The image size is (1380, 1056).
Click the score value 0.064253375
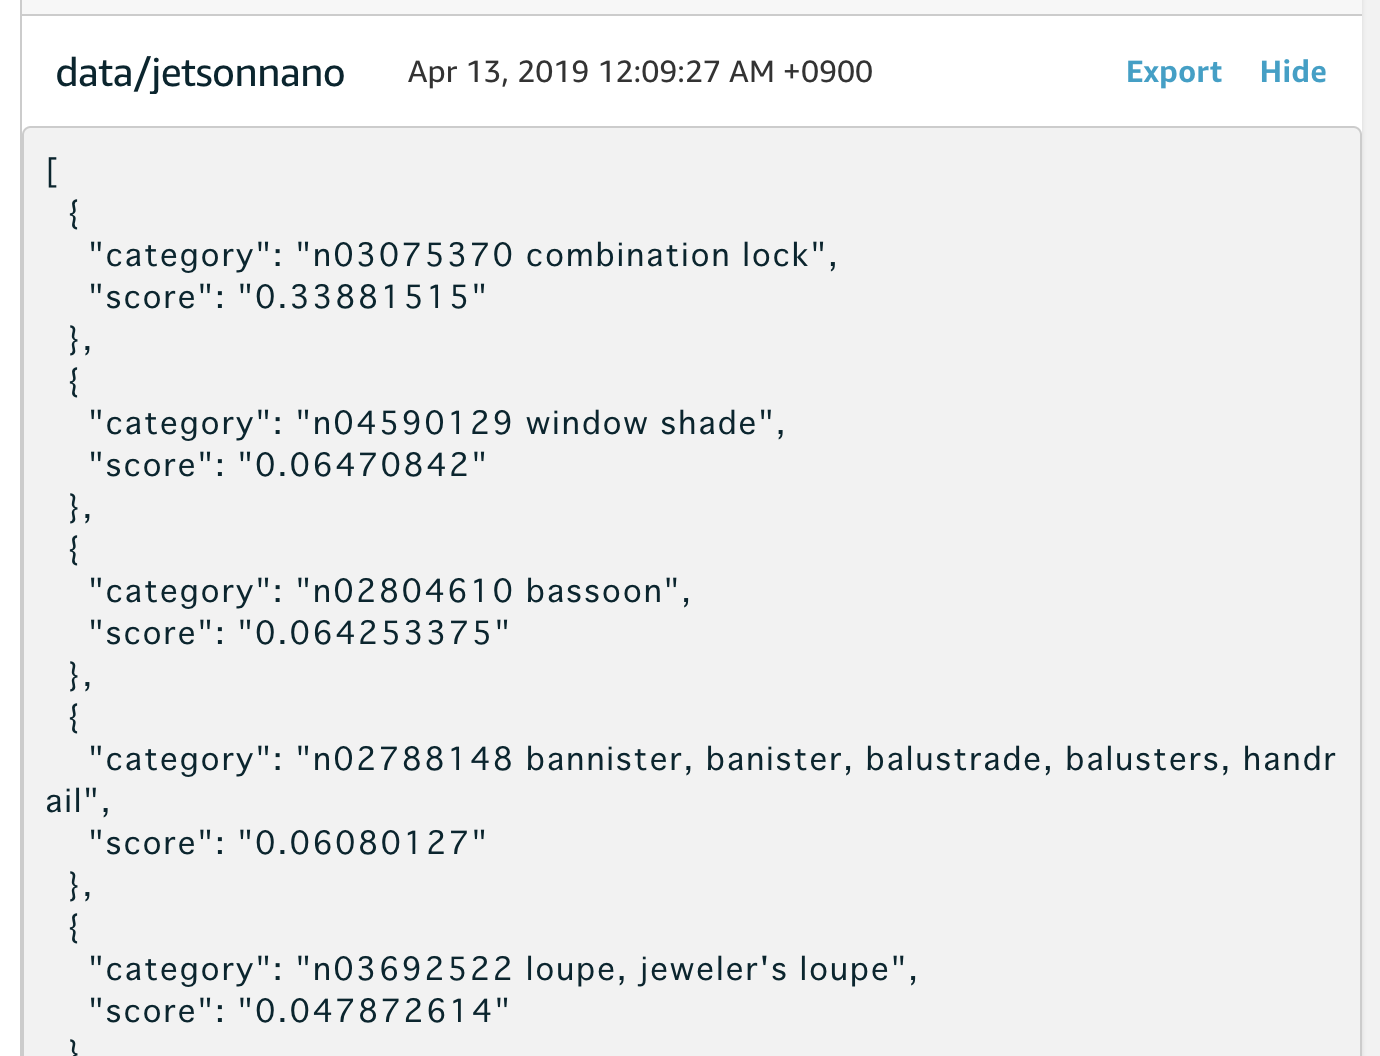tap(374, 634)
